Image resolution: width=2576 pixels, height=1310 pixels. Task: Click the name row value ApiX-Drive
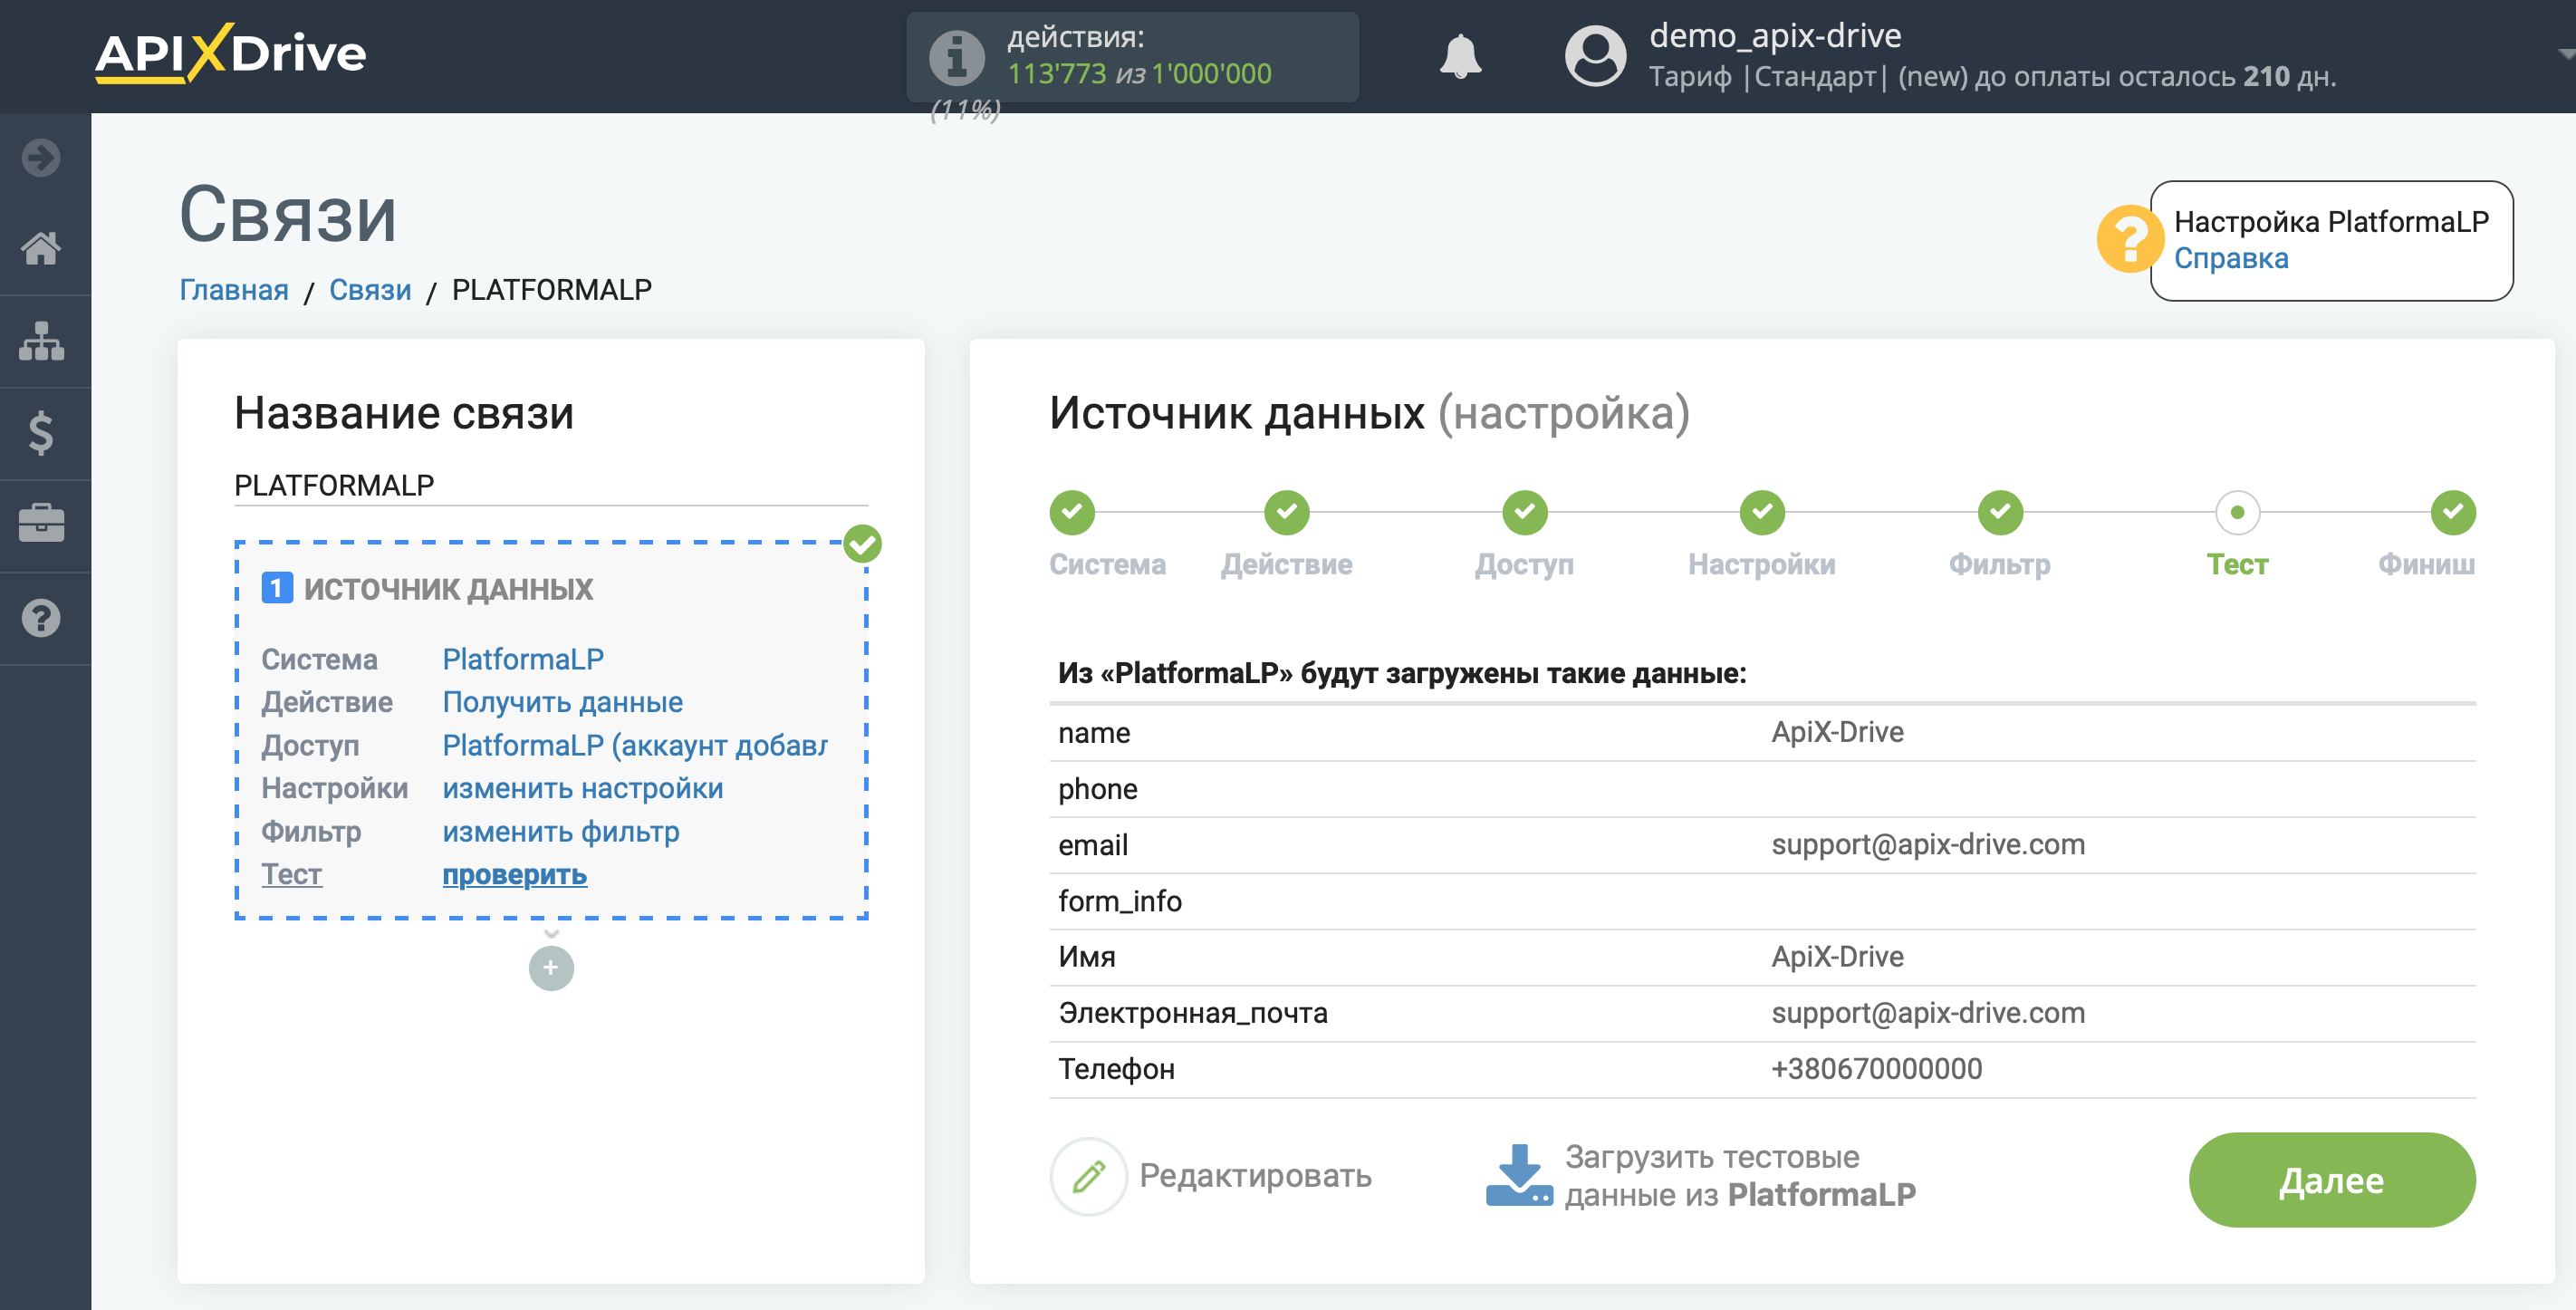tap(1837, 732)
